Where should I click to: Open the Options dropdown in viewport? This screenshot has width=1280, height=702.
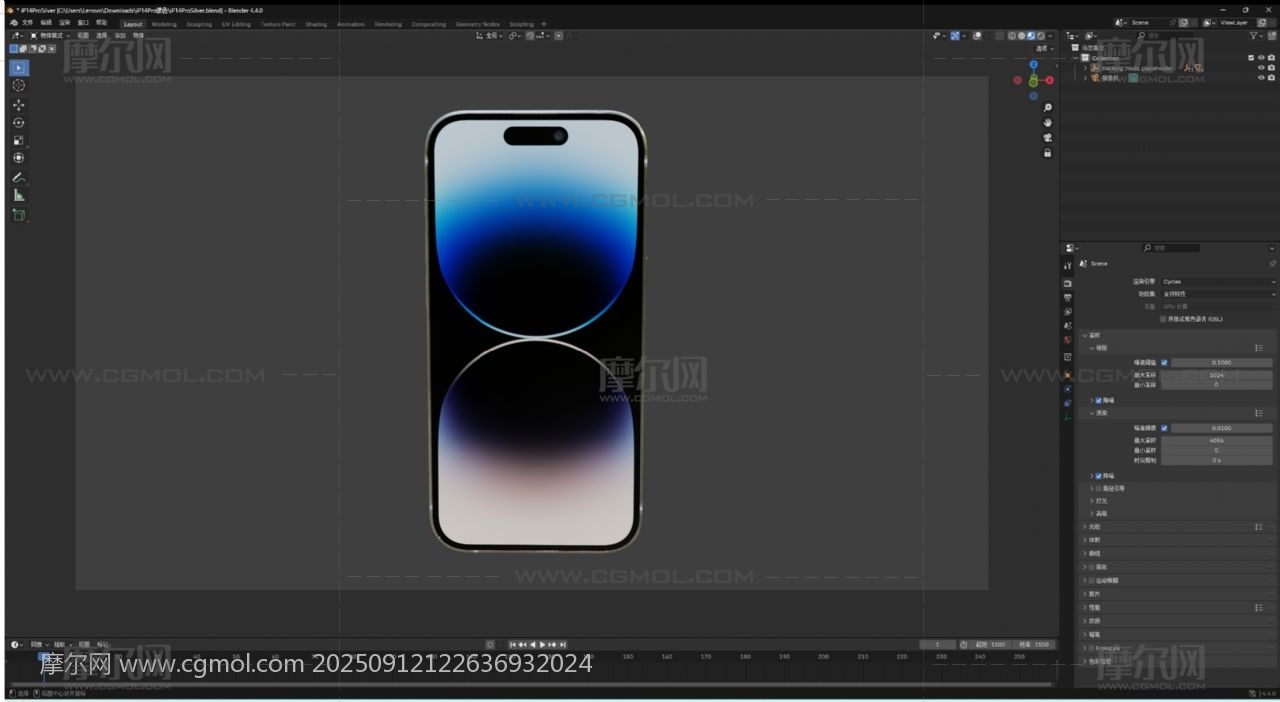[x=1044, y=48]
